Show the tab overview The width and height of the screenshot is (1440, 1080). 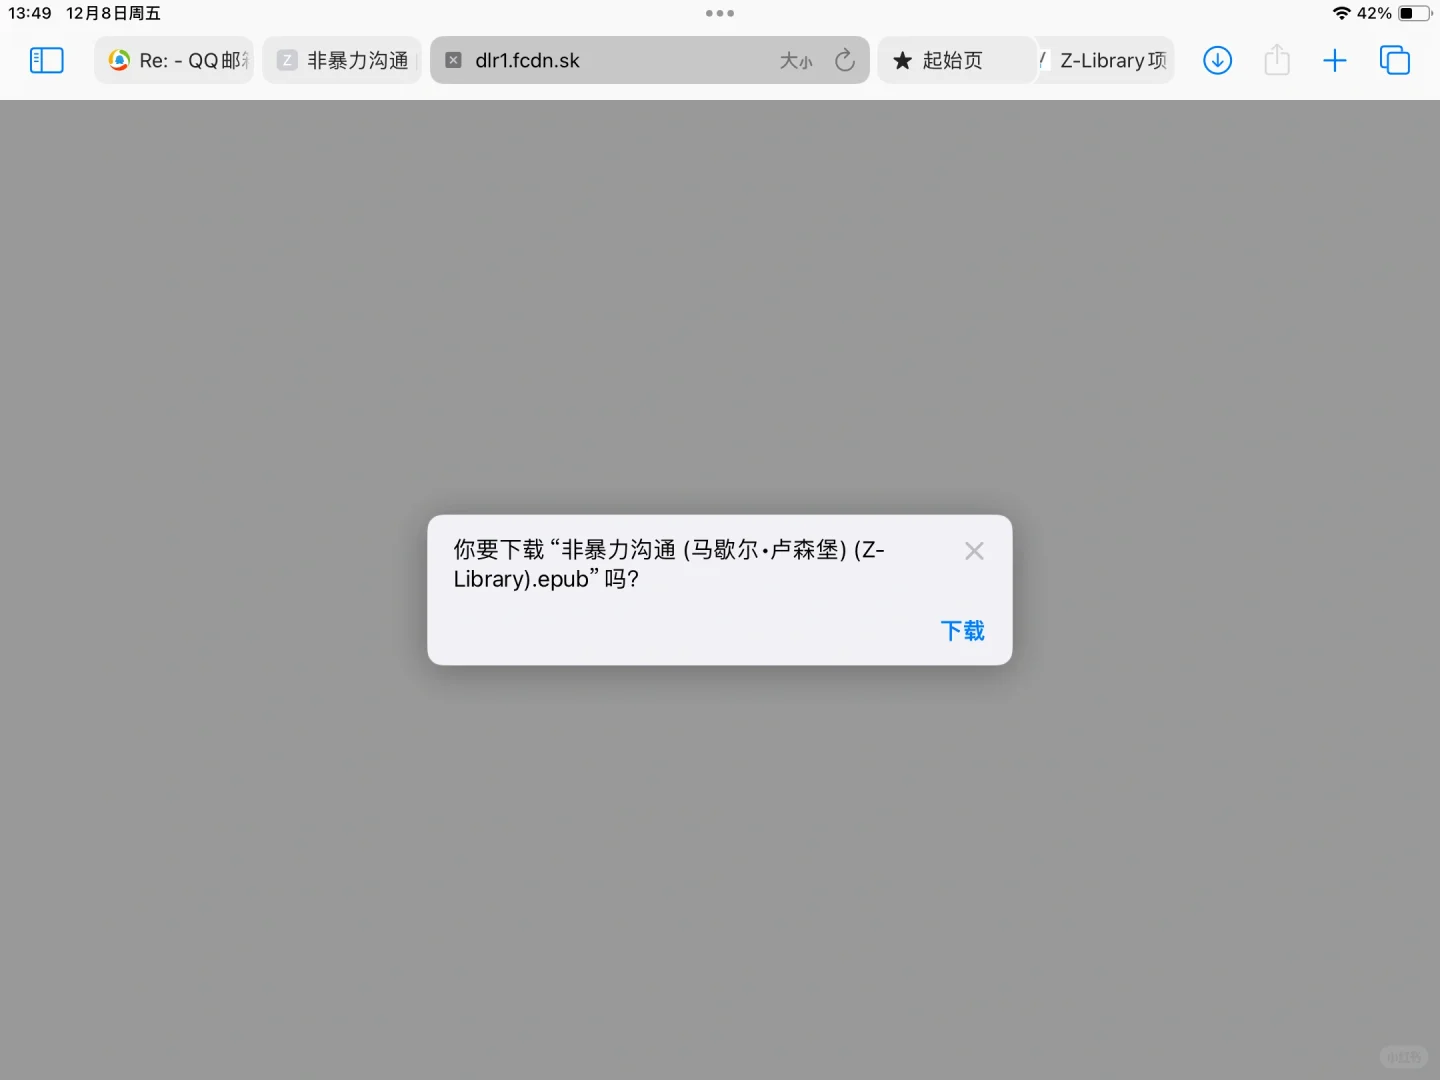(1395, 60)
